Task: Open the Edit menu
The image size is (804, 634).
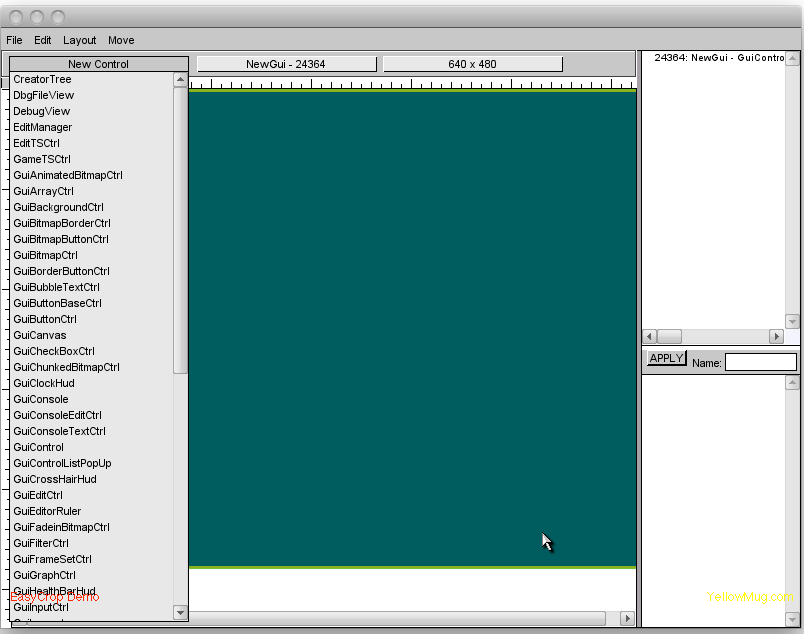Action: pyautogui.click(x=42, y=40)
